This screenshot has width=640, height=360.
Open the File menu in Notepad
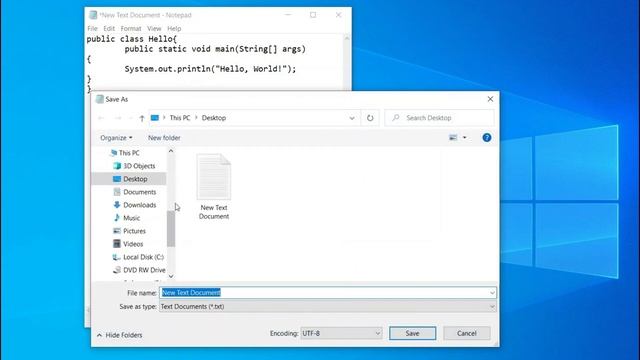92,29
